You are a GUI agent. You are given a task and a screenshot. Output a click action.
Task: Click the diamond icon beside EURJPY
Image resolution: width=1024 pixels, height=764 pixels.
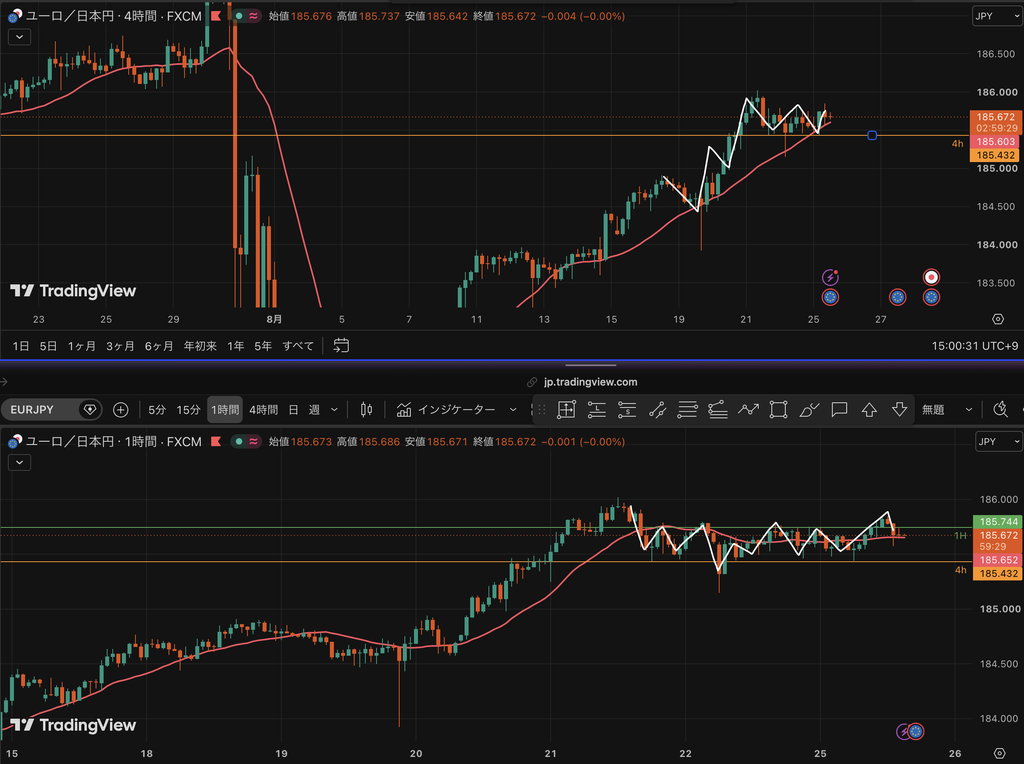pos(90,409)
